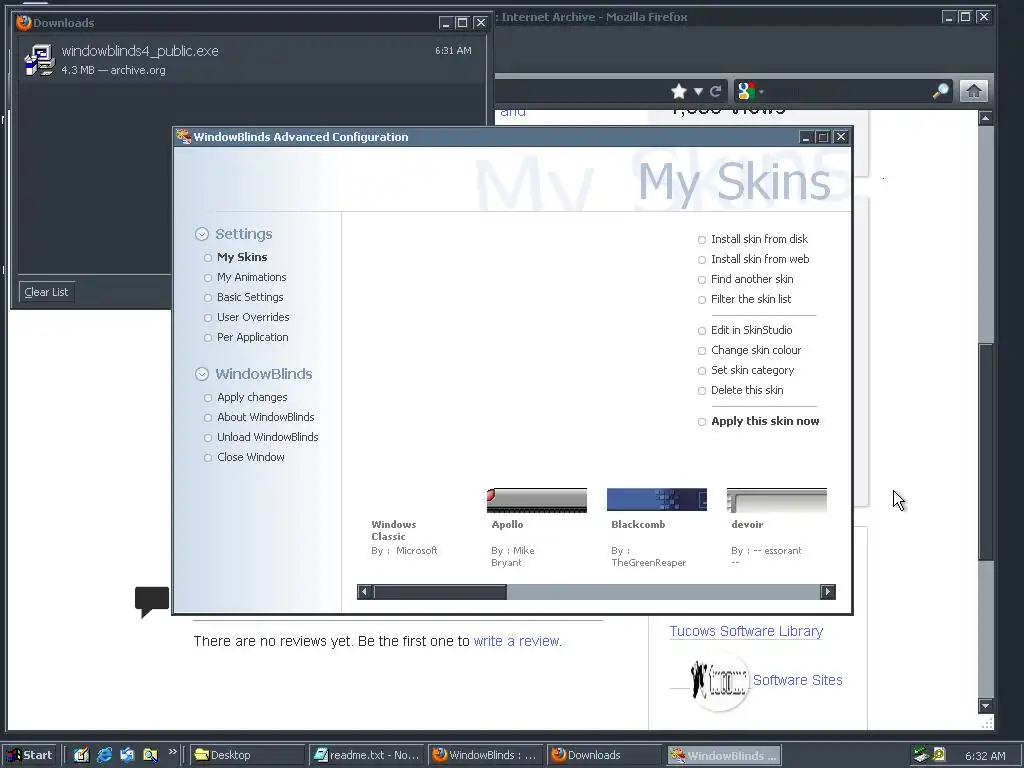Image resolution: width=1024 pixels, height=768 pixels.
Task: Open Tucows Software Library link
Action: 746,632
